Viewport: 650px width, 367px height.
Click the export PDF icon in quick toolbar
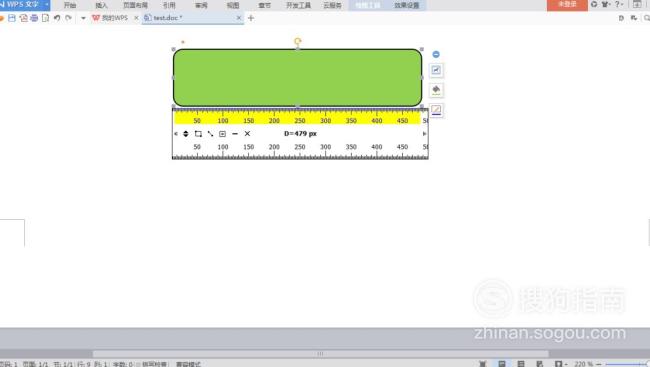[23, 18]
